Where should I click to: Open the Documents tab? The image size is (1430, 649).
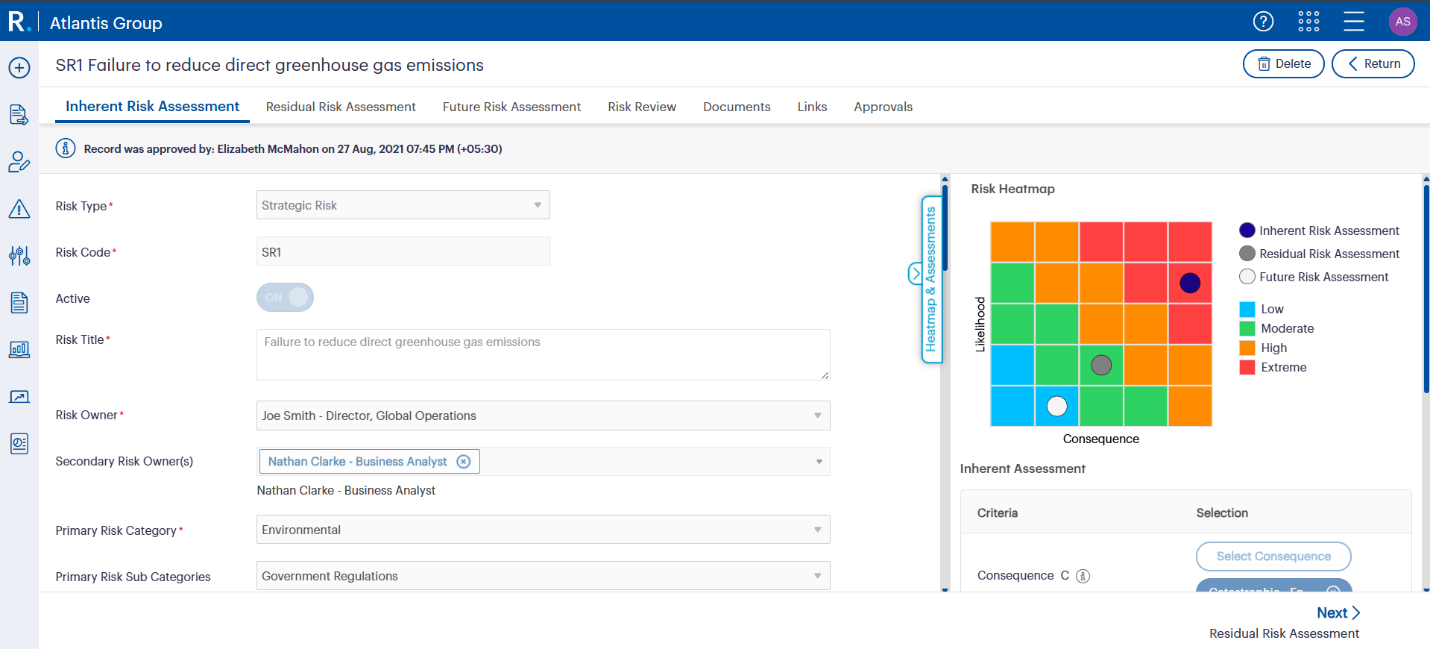[x=737, y=107]
